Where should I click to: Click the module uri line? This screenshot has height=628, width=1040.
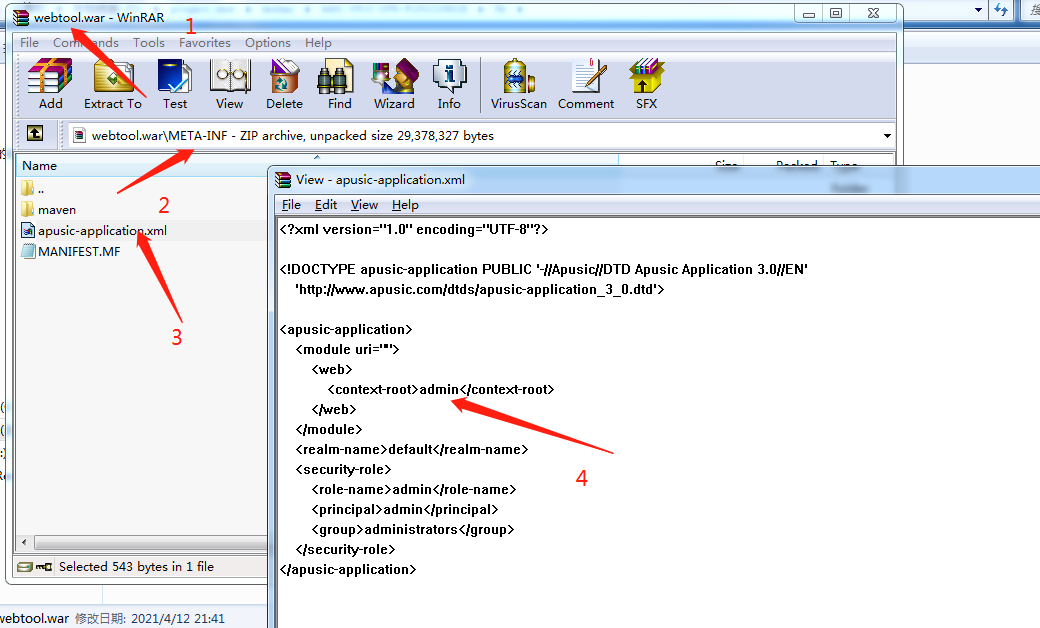coord(348,349)
